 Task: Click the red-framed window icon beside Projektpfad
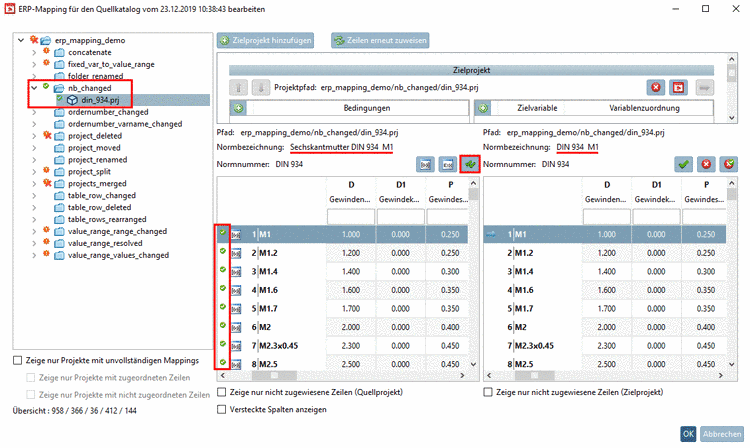pos(678,87)
